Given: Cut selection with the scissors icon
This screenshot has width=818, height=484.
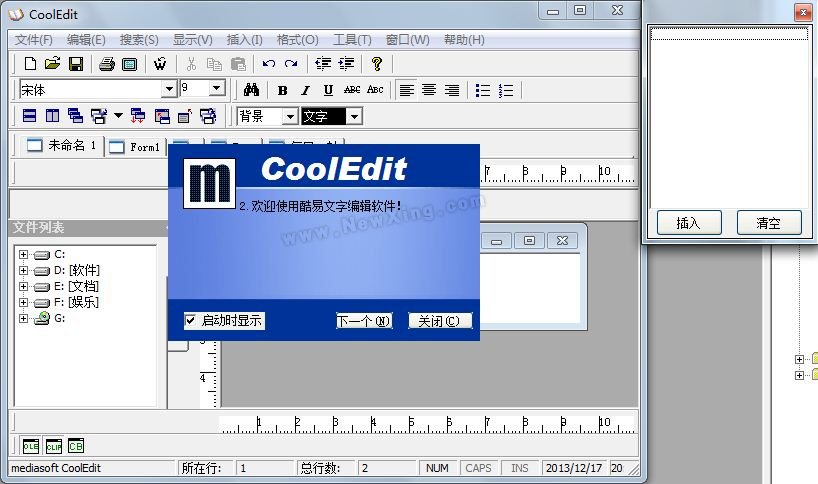Looking at the screenshot, I should (191, 64).
